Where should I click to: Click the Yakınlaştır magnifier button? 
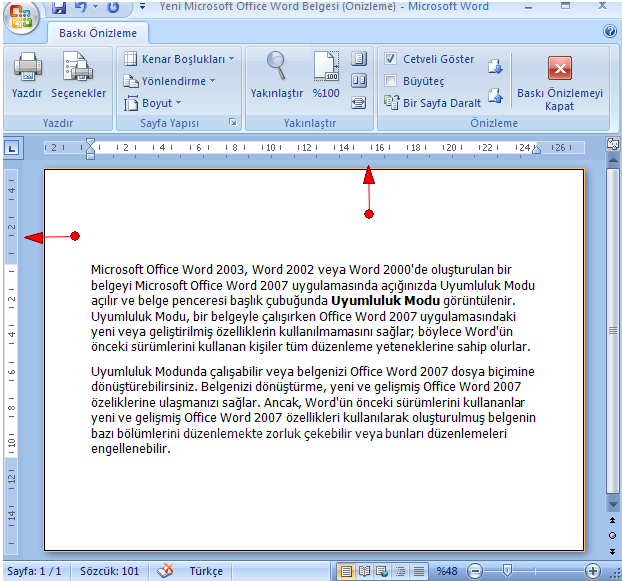[276, 76]
